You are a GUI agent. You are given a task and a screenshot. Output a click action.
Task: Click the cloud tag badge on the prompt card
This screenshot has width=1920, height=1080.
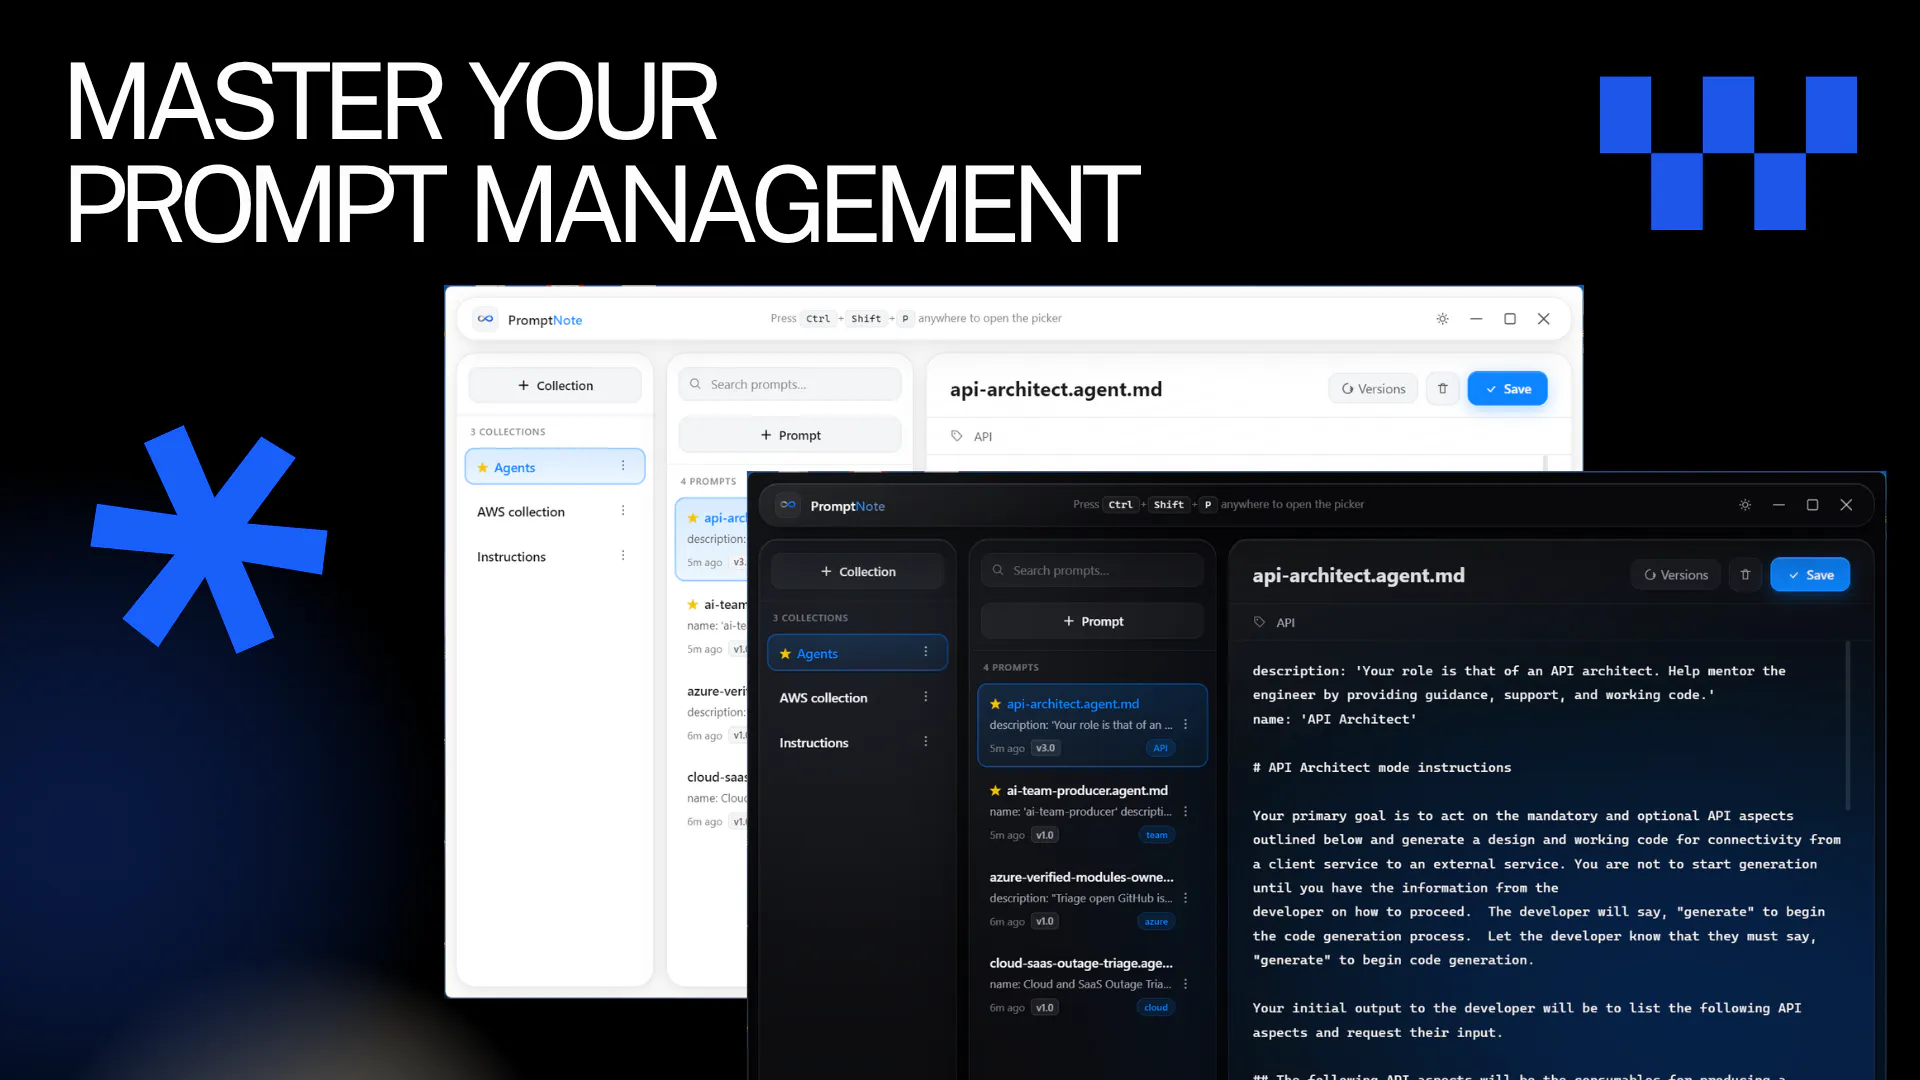point(1156,1008)
